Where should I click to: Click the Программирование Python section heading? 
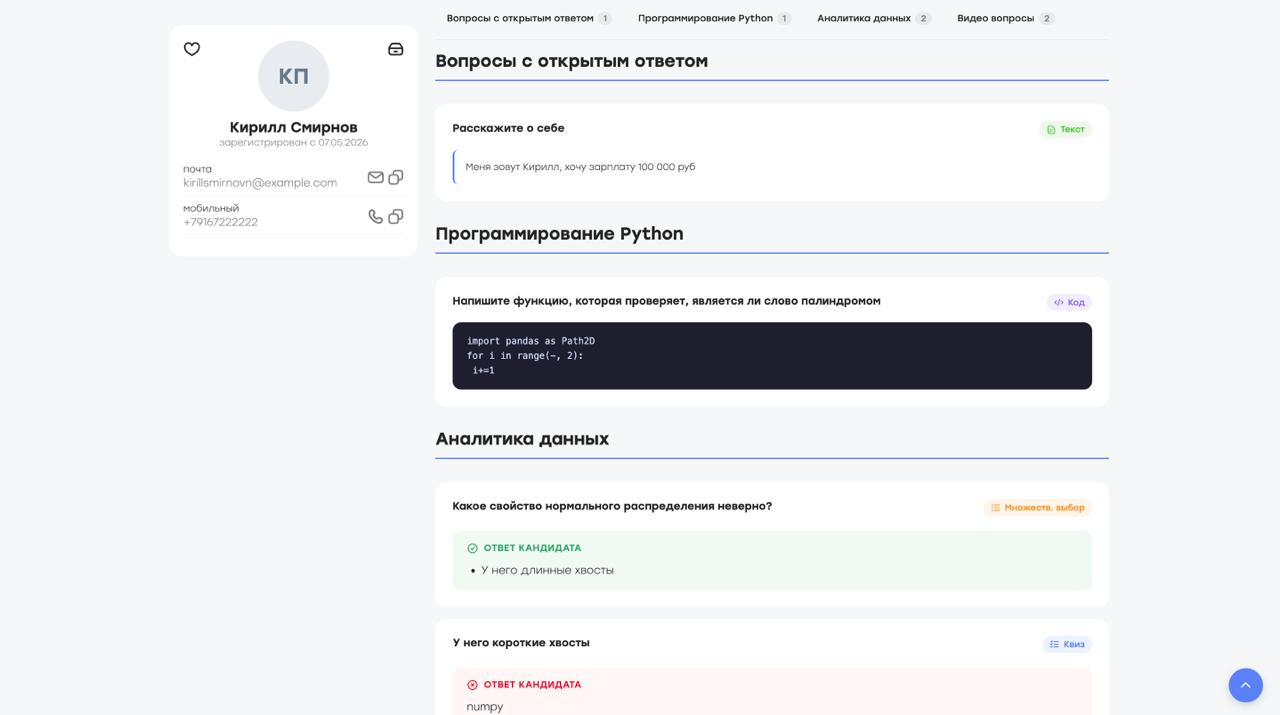(x=559, y=234)
